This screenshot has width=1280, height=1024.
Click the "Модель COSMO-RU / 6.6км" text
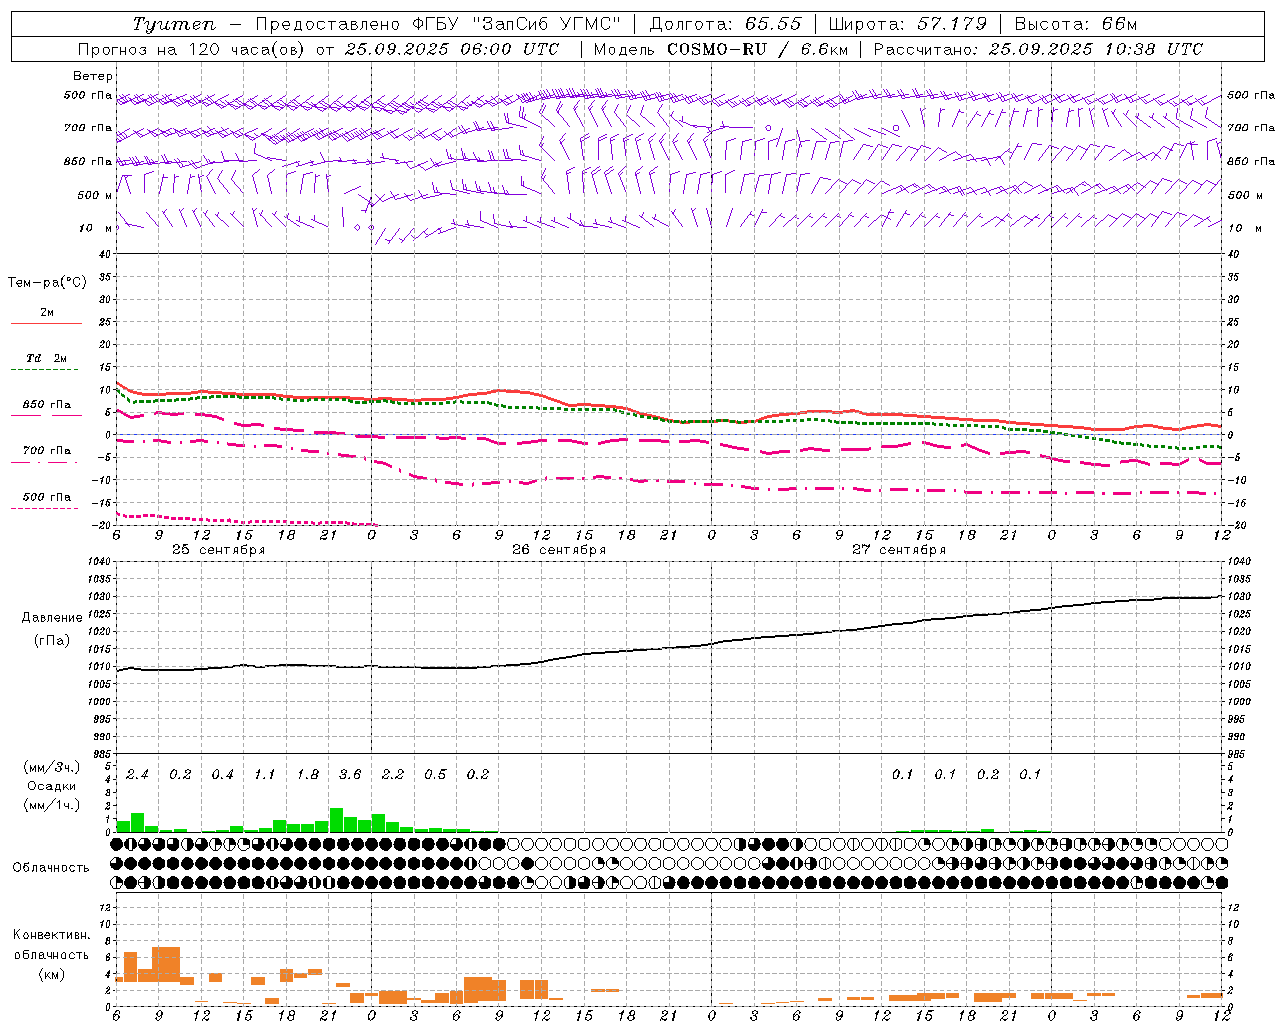tap(719, 49)
